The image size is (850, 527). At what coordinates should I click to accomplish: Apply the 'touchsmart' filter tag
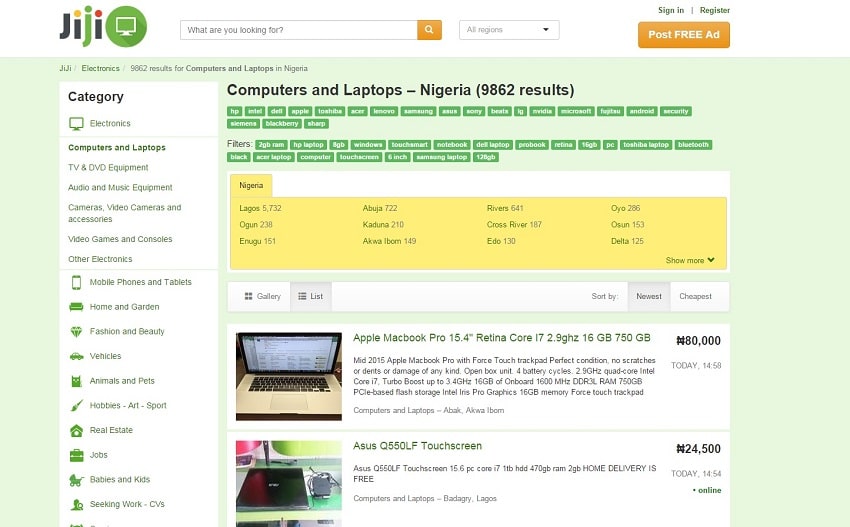(409, 145)
